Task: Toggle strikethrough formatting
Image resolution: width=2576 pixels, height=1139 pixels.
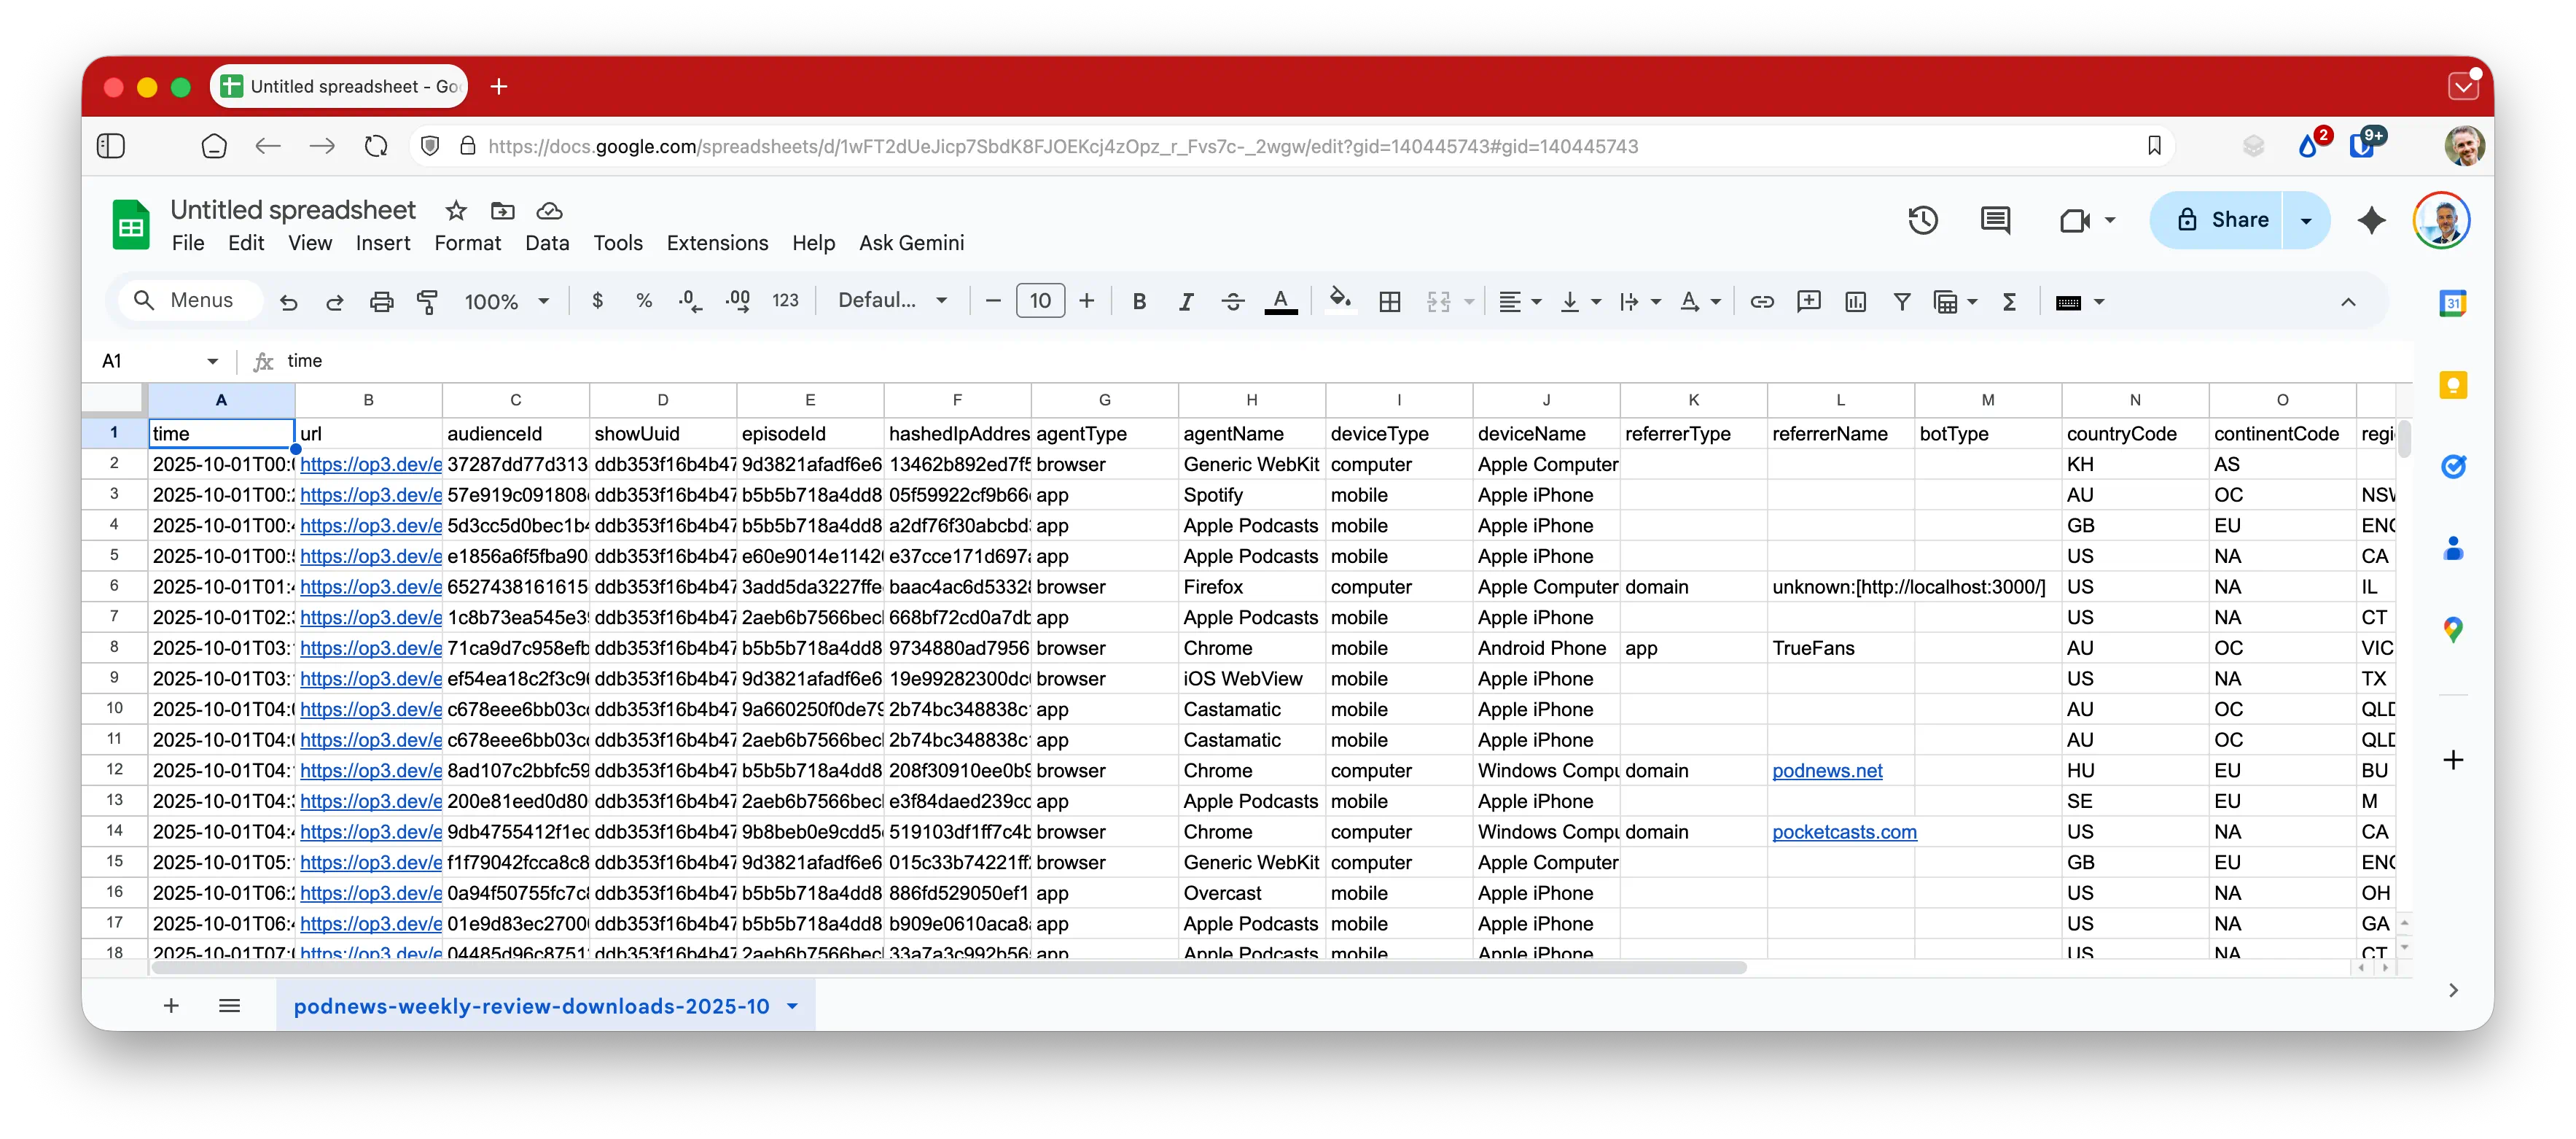Action: tap(1232, 301)
